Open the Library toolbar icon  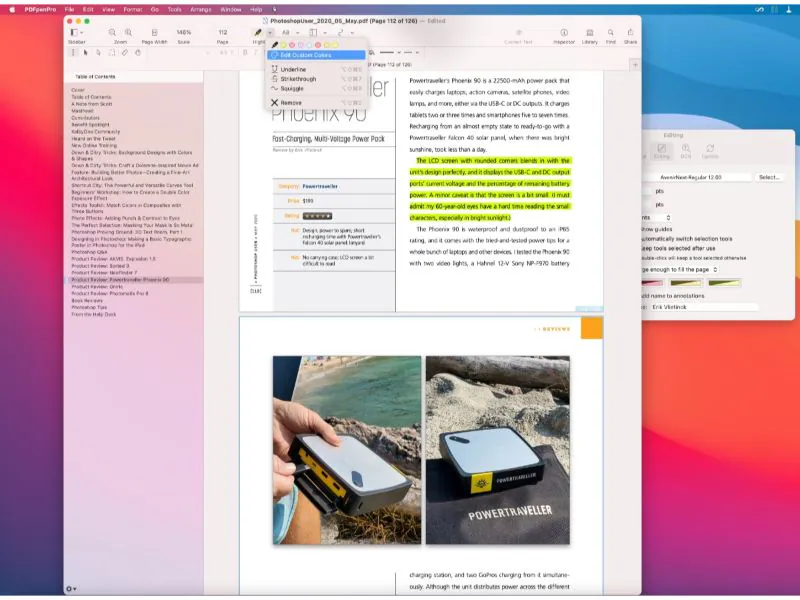(590, 32)
